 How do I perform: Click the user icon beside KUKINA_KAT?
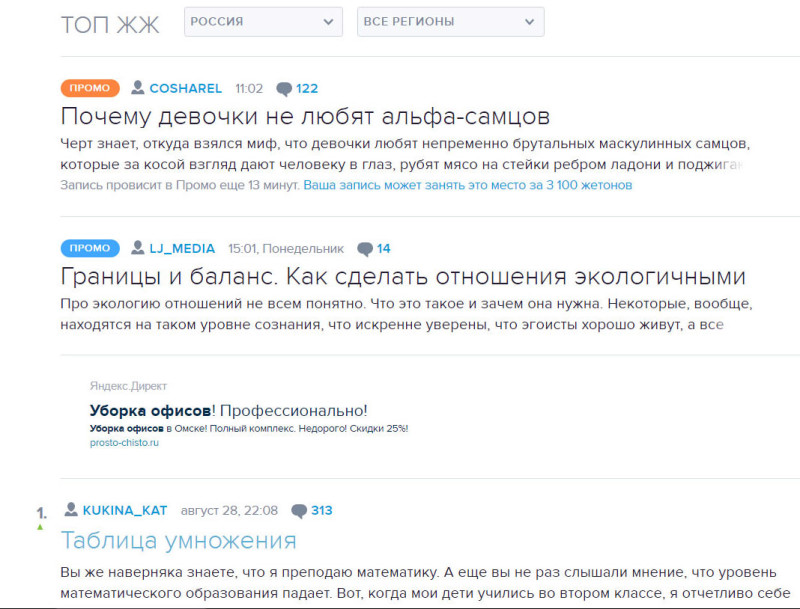click(x=71, y=510)
